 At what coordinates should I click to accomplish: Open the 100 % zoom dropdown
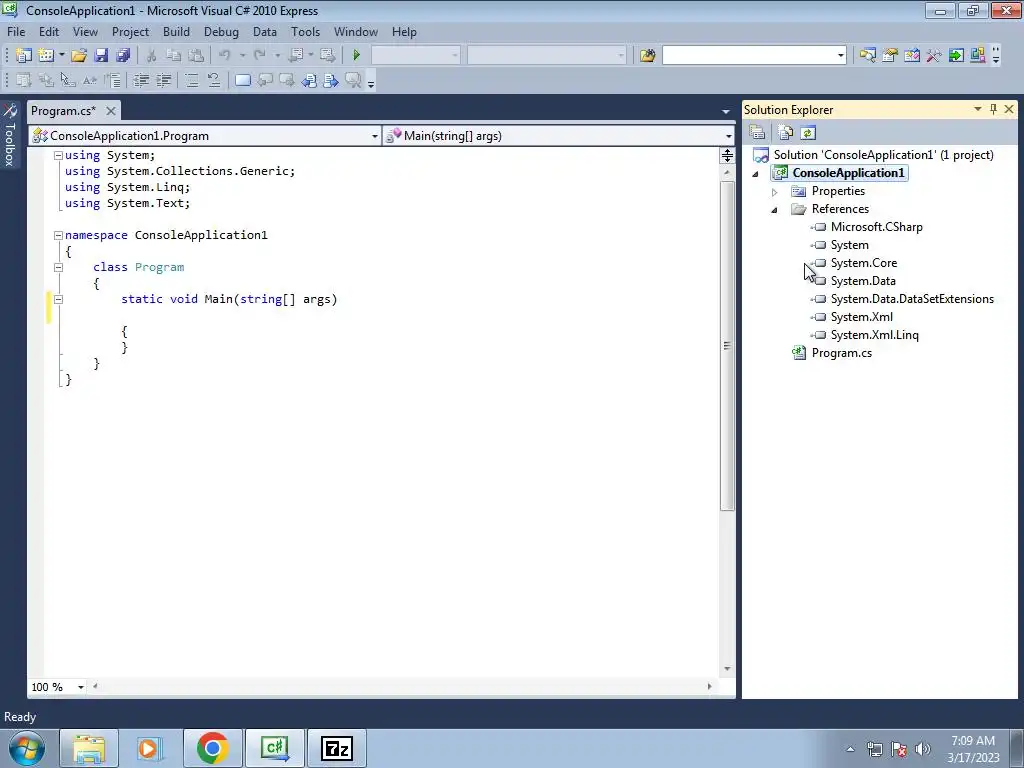pyautogui.click(x=81, y=687)
